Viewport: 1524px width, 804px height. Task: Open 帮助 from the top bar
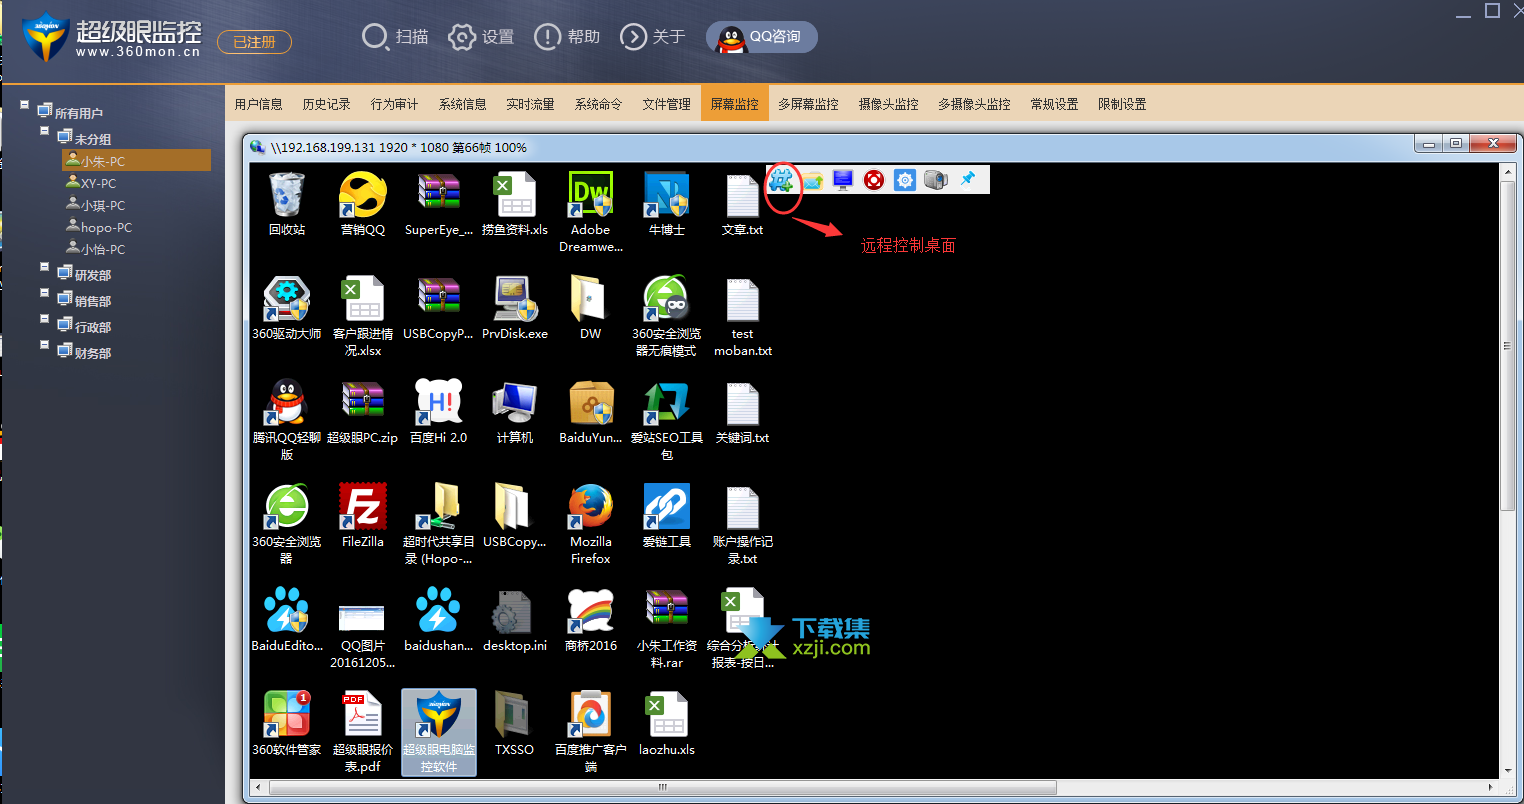tap(567, 37)
